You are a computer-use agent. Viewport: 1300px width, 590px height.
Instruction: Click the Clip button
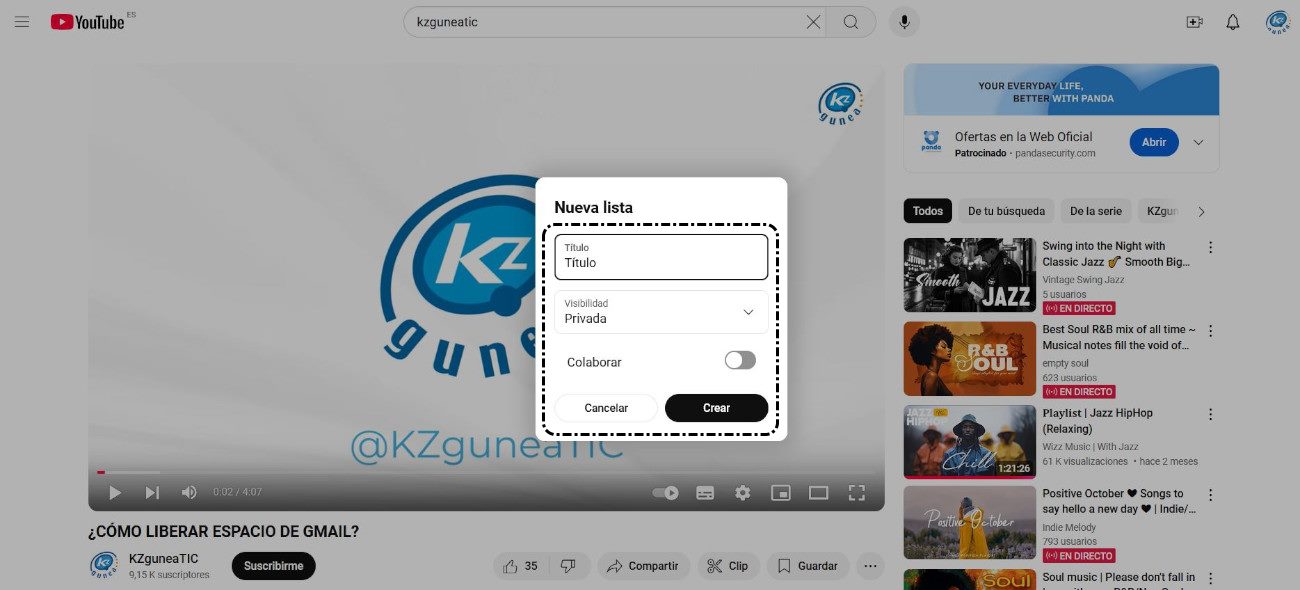point(728,566)
